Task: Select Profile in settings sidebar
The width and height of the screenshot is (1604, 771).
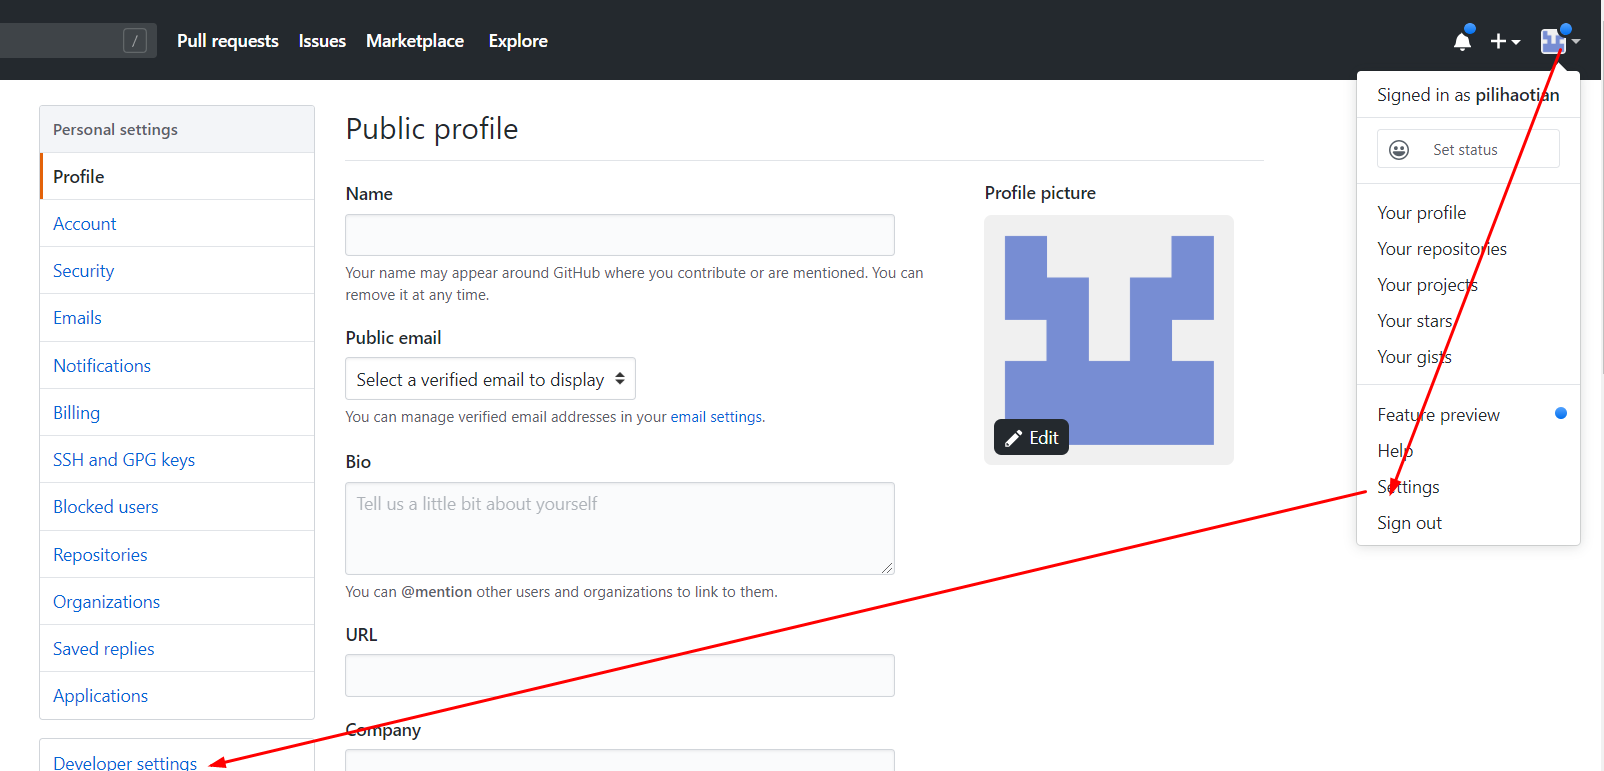Action: tap(177, 176)
